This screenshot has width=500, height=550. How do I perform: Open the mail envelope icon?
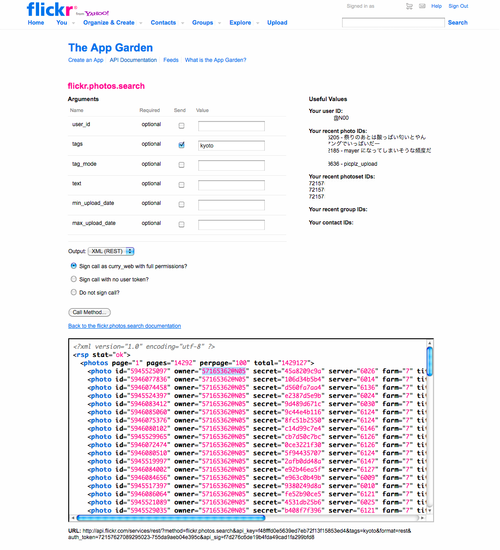[x=422, y=6]
